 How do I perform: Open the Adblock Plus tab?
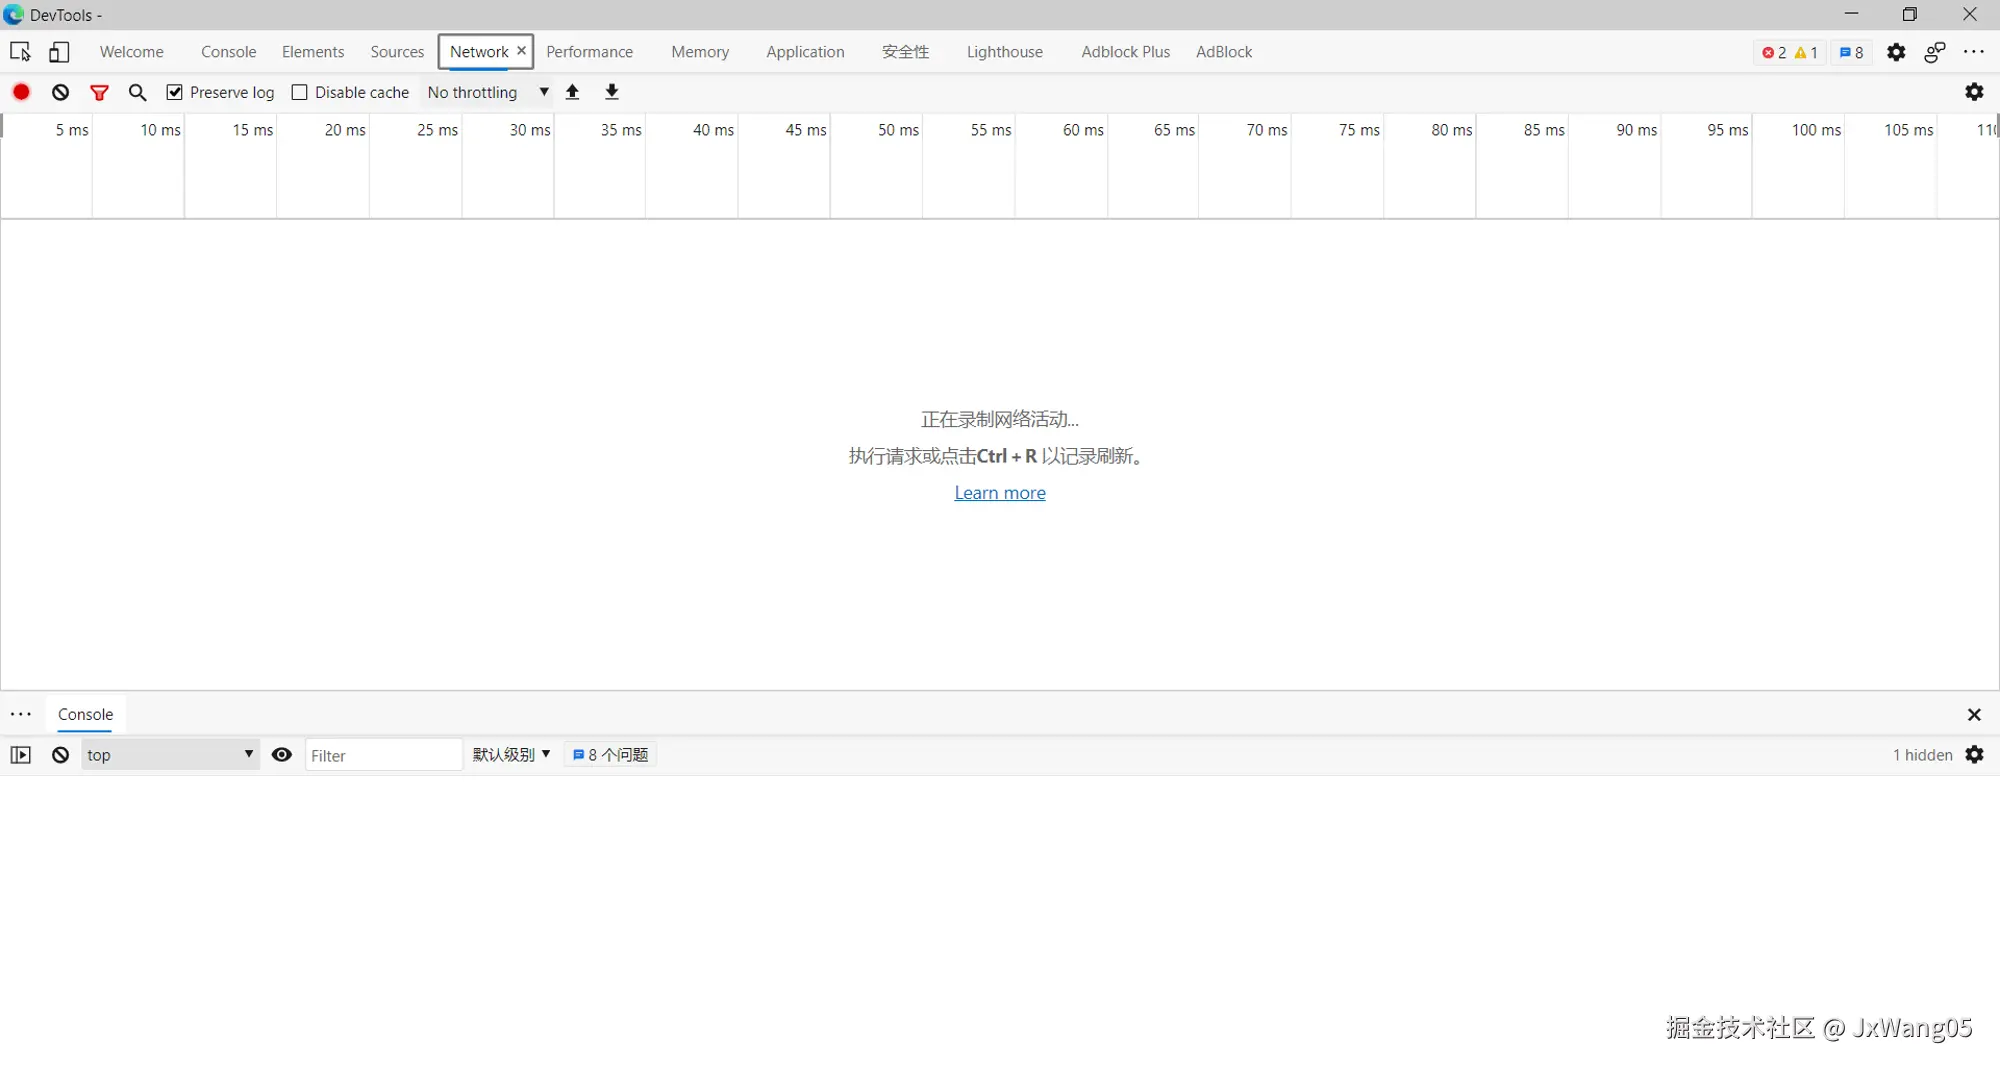coord(1125,52)
